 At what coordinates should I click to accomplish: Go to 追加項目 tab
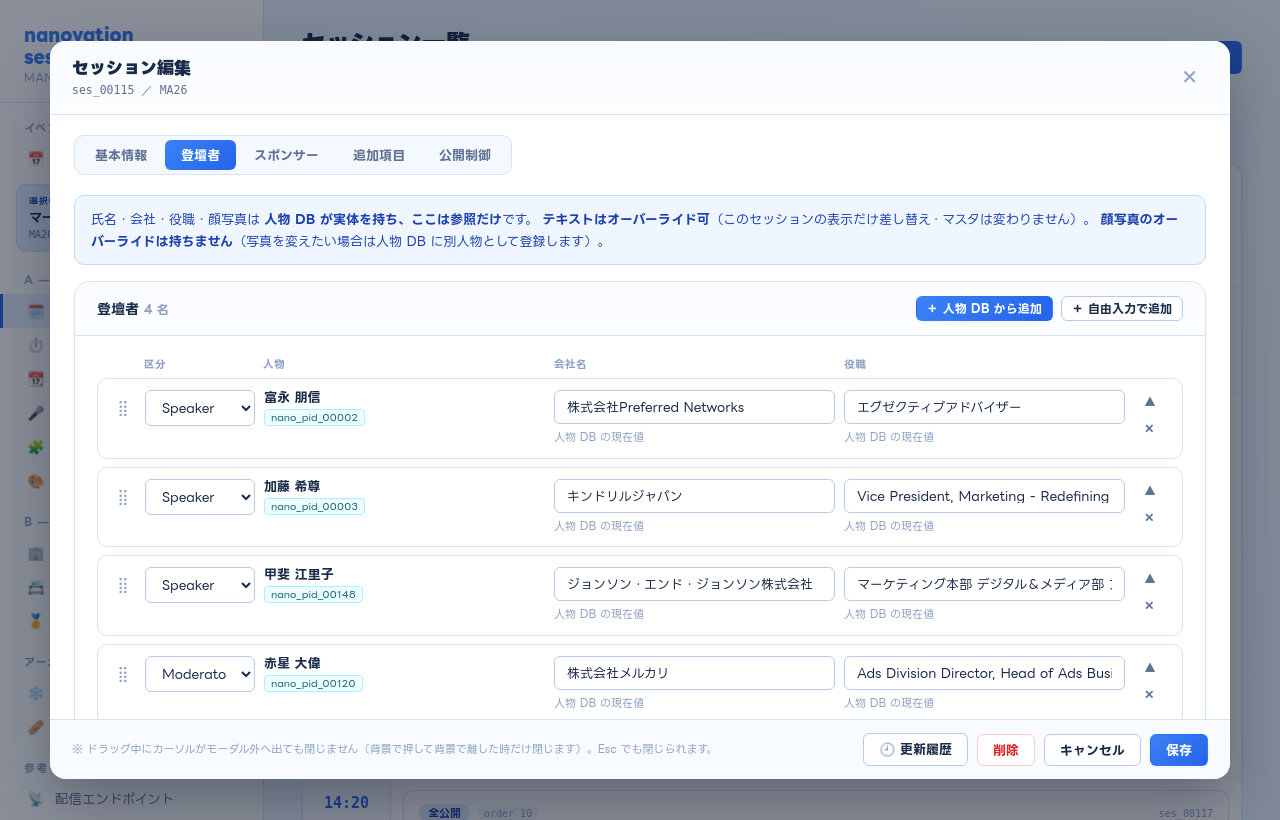coord(379,155)
